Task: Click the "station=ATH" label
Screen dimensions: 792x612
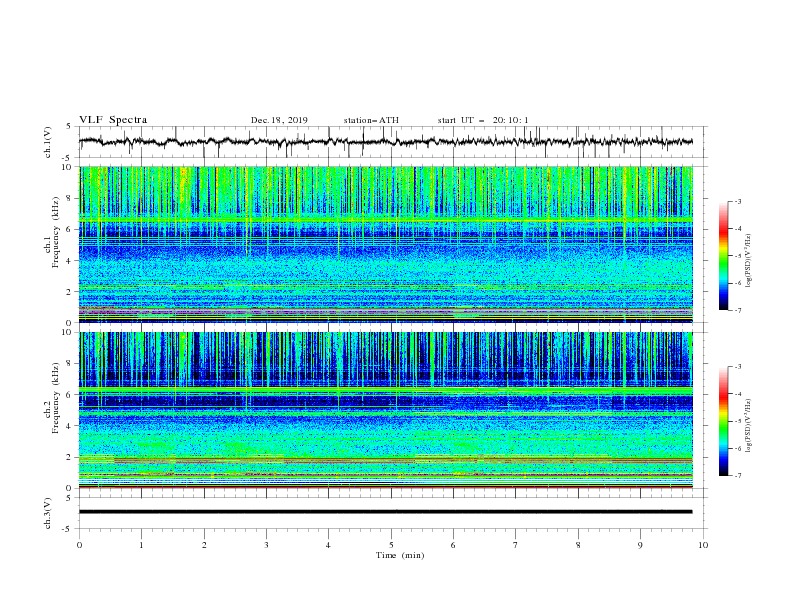Action: (371, 120)
